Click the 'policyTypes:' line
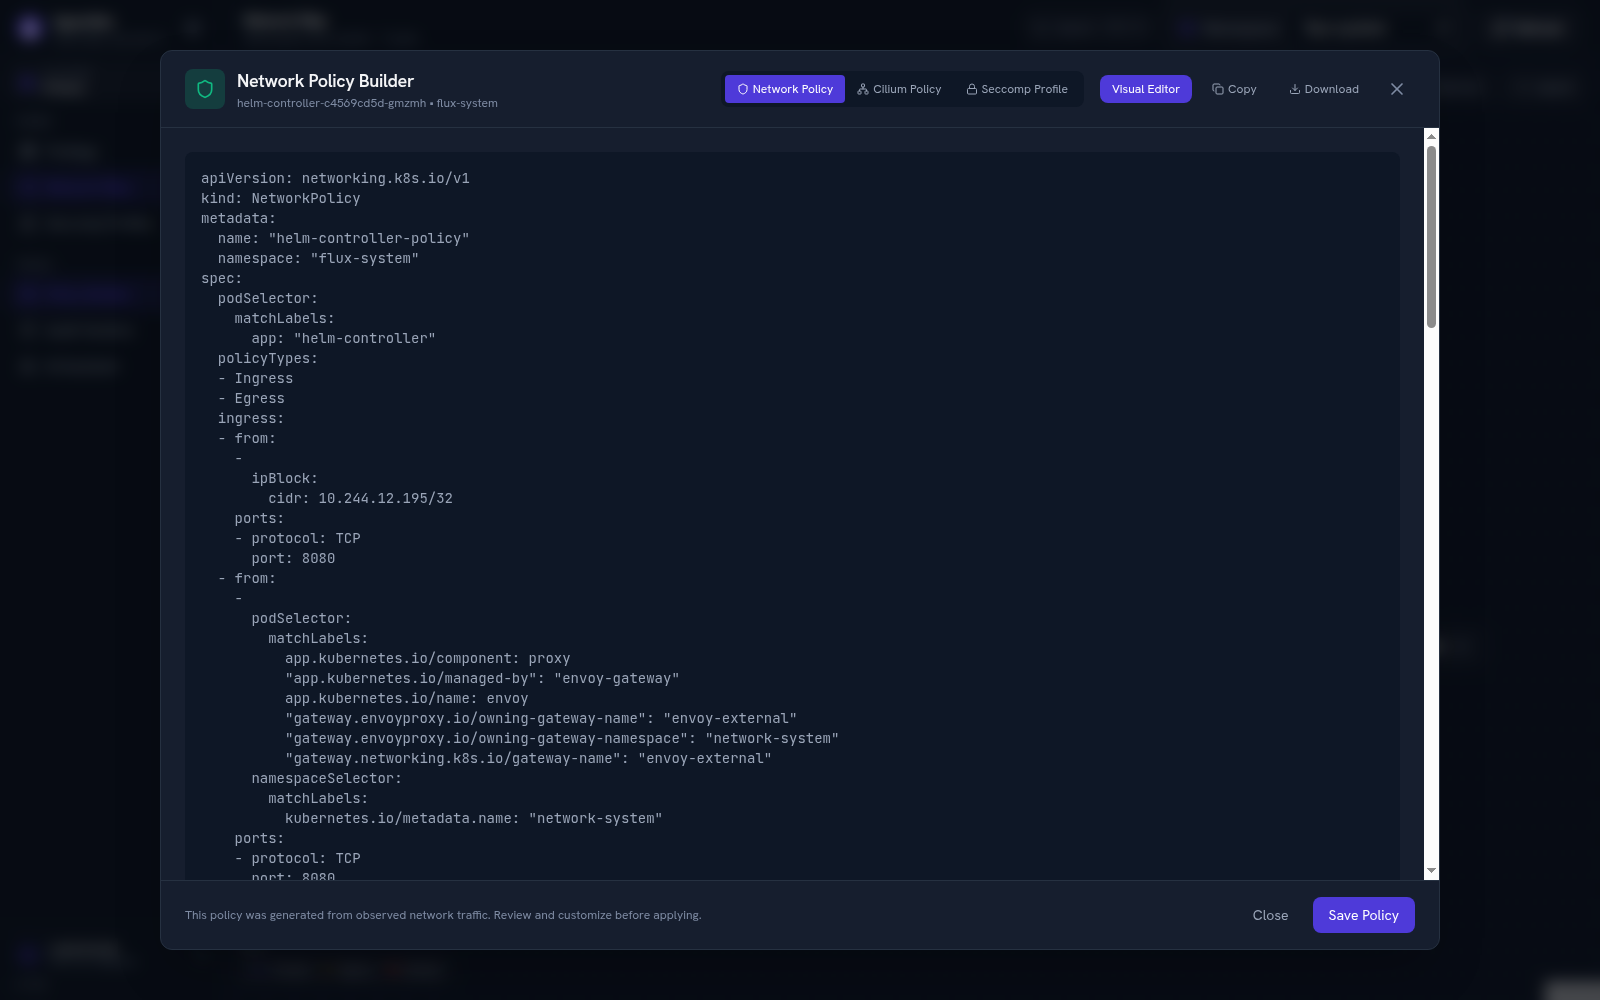Viewport: 1600px width, 1000px height. click(x=268, y=358)
